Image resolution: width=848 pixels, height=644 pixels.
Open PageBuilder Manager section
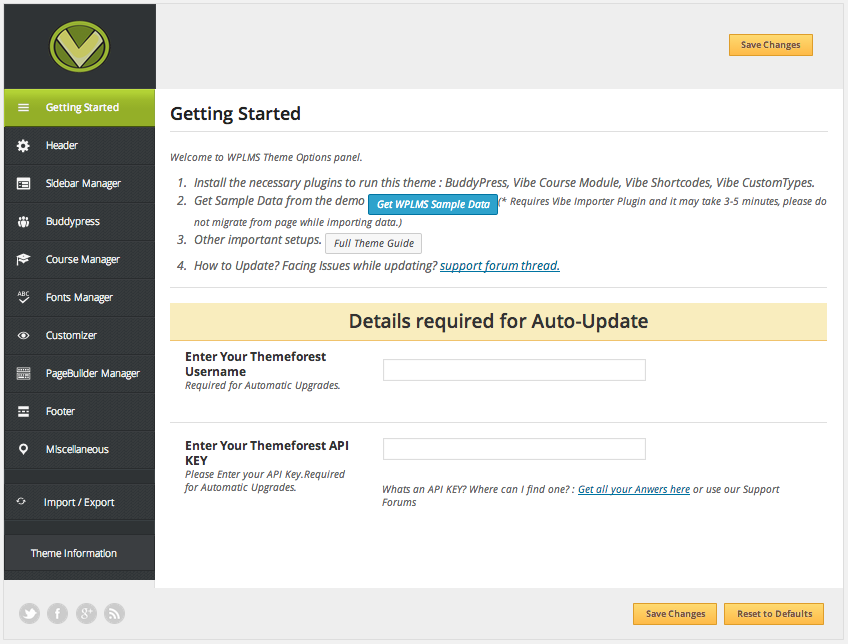pyautogui.click(x=80, y=374)
